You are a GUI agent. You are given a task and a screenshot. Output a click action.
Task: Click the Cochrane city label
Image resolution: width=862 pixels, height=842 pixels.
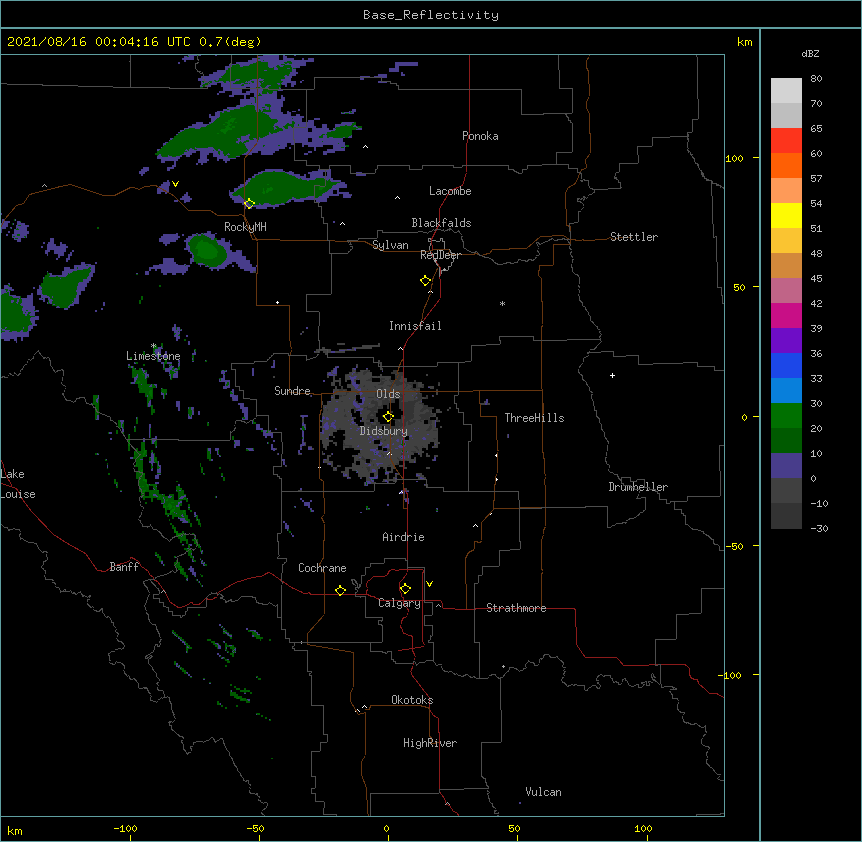coord(322,568)
